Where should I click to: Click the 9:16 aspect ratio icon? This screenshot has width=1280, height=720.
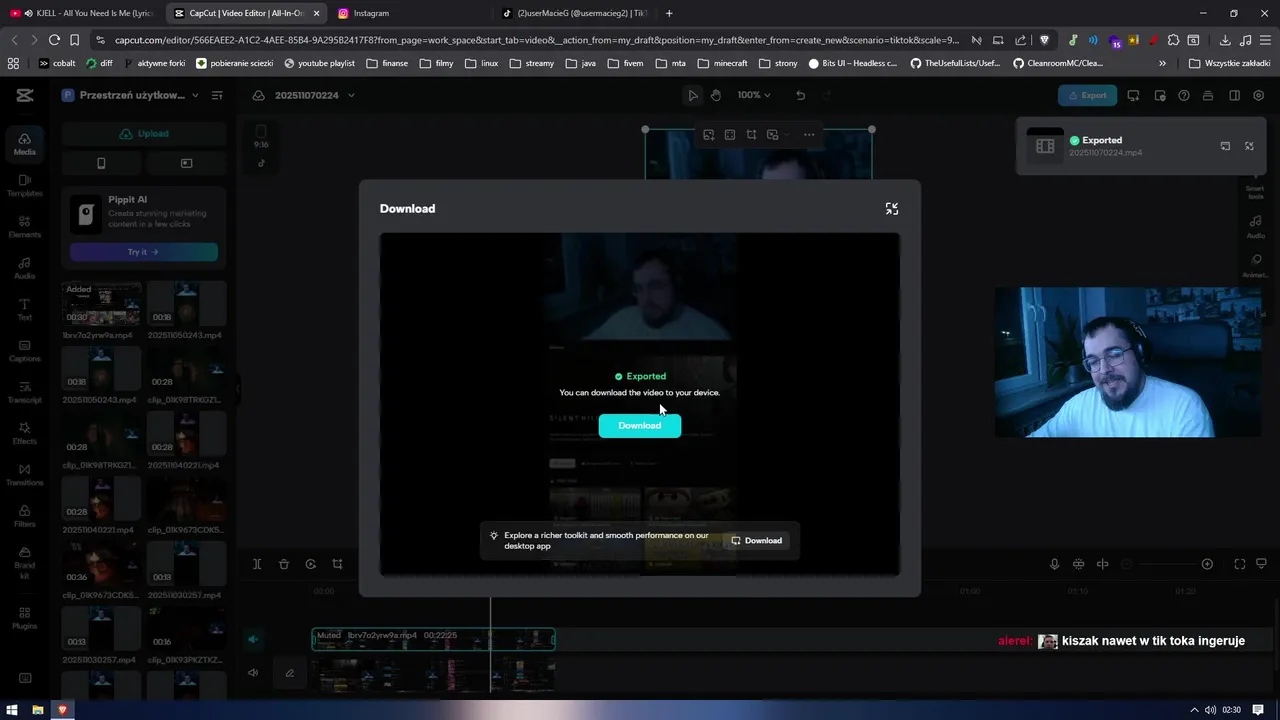tap(261, 138)
